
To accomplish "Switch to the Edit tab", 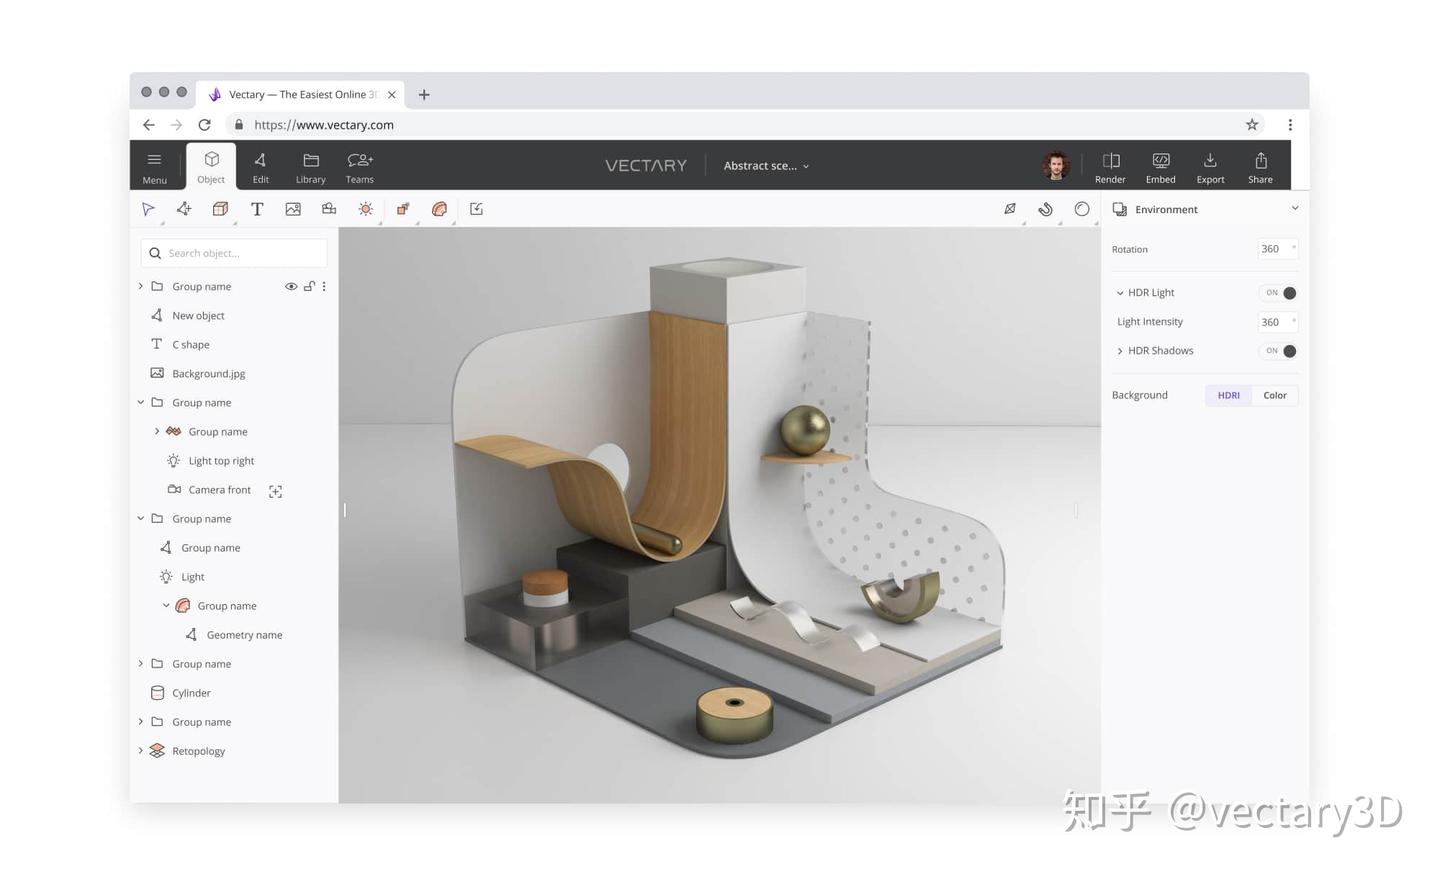I will (x=260, y=166).
